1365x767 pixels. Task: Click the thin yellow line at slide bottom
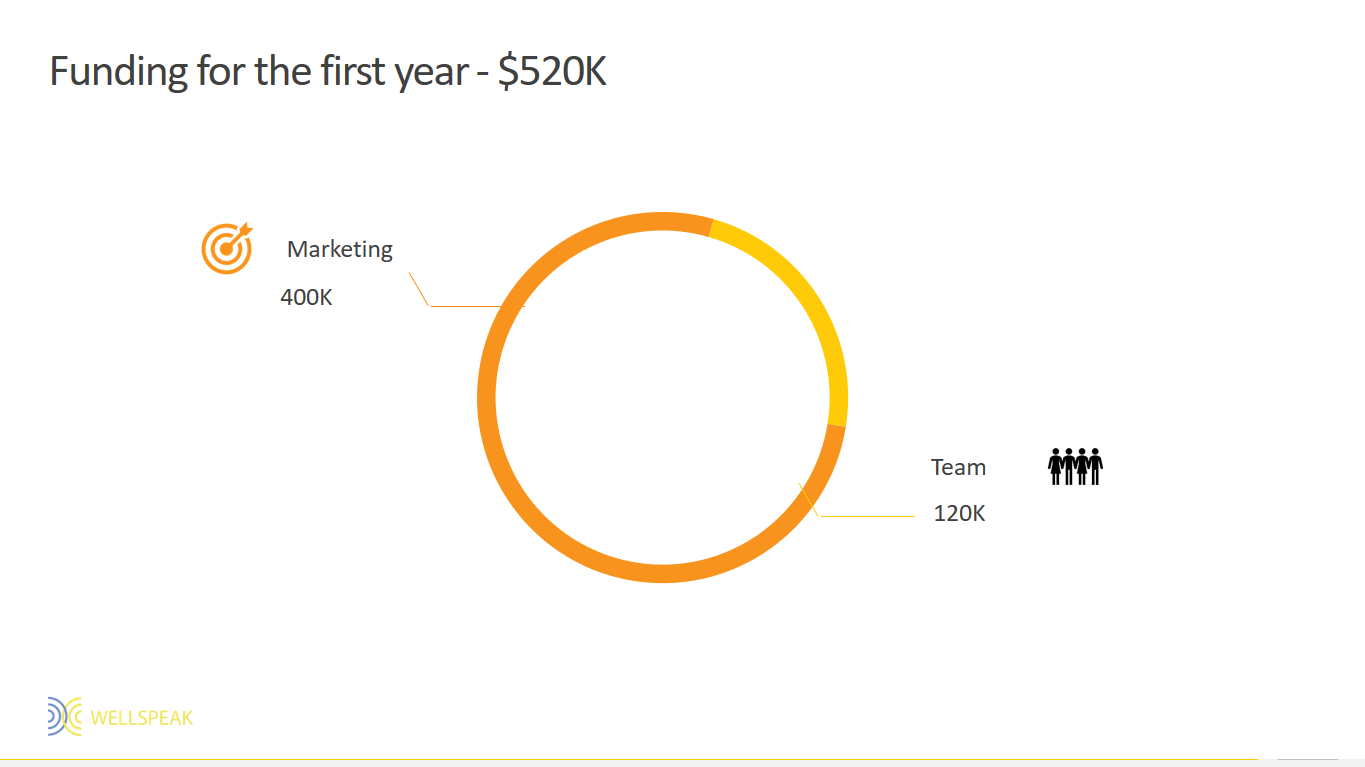[682, 760]
